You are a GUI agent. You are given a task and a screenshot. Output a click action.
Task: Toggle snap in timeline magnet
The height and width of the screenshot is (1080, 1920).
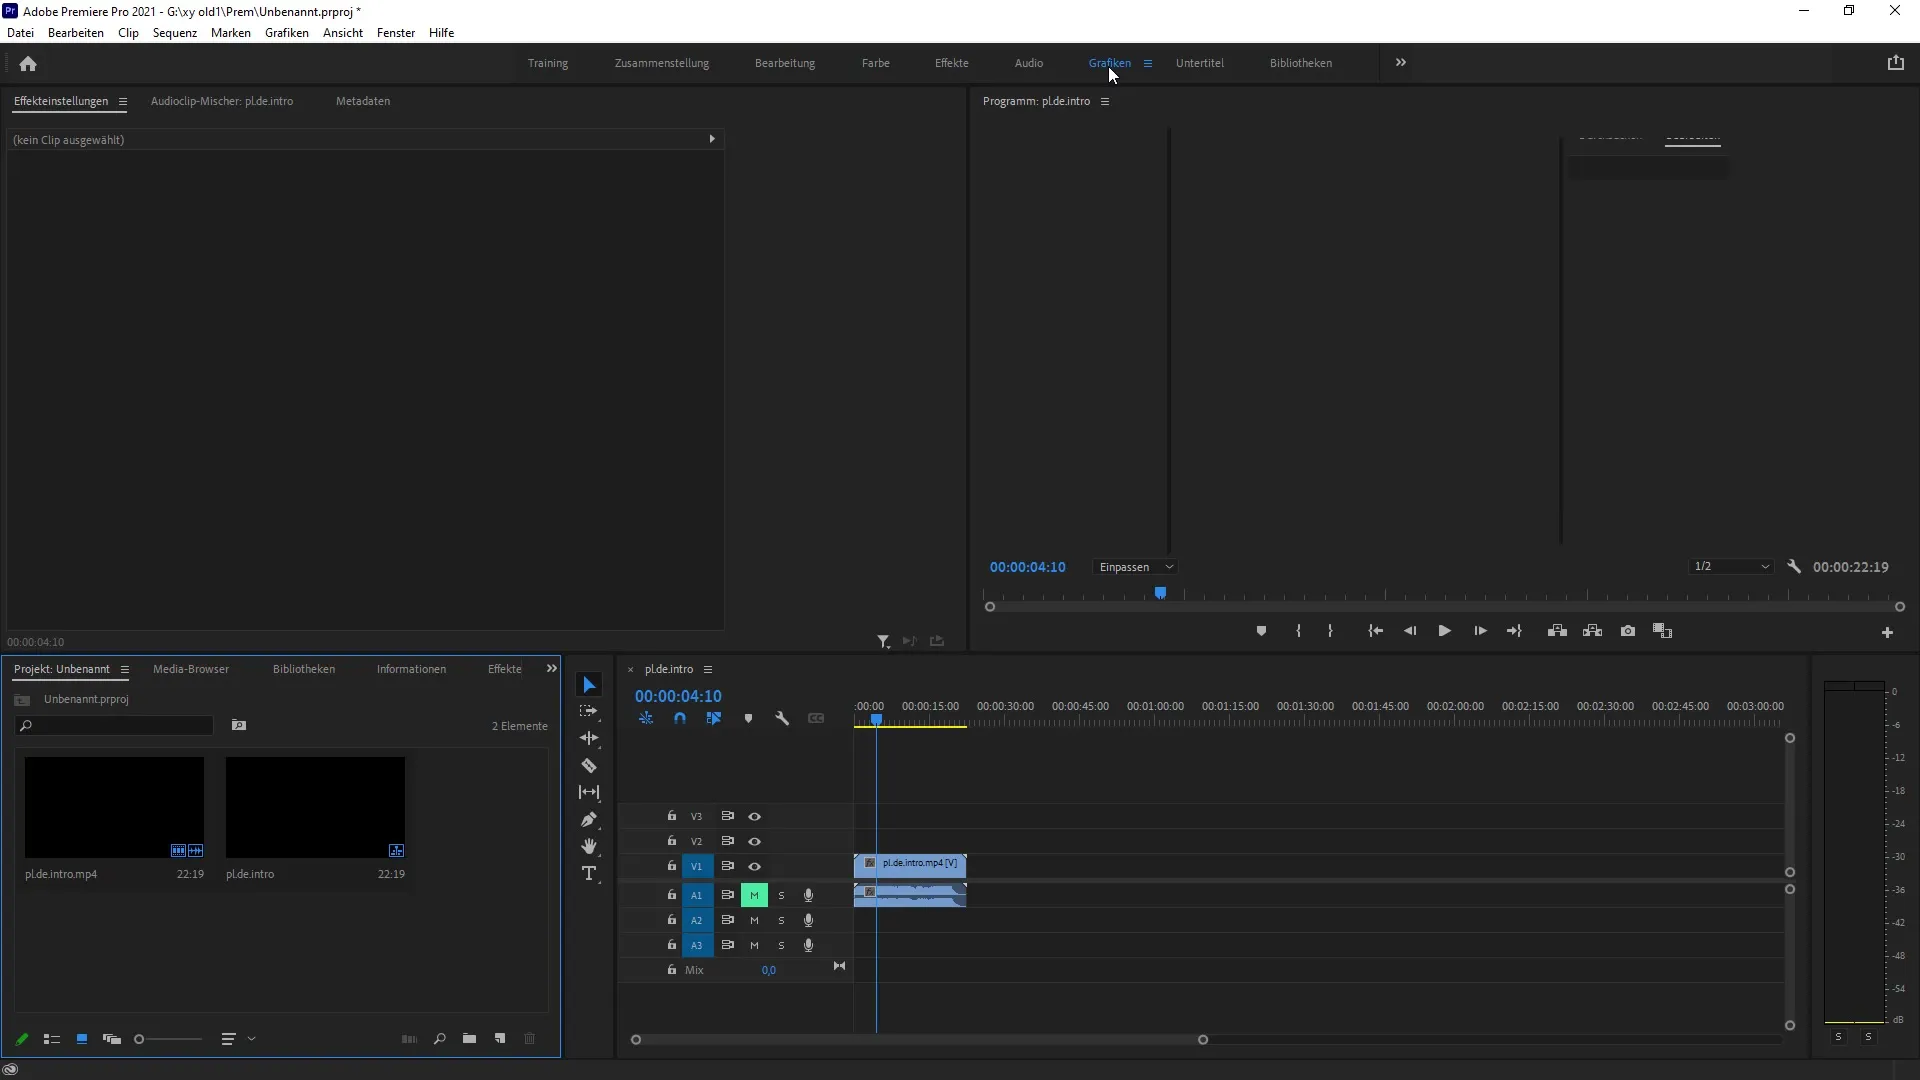pyautogui.click(x=680, y=718)
